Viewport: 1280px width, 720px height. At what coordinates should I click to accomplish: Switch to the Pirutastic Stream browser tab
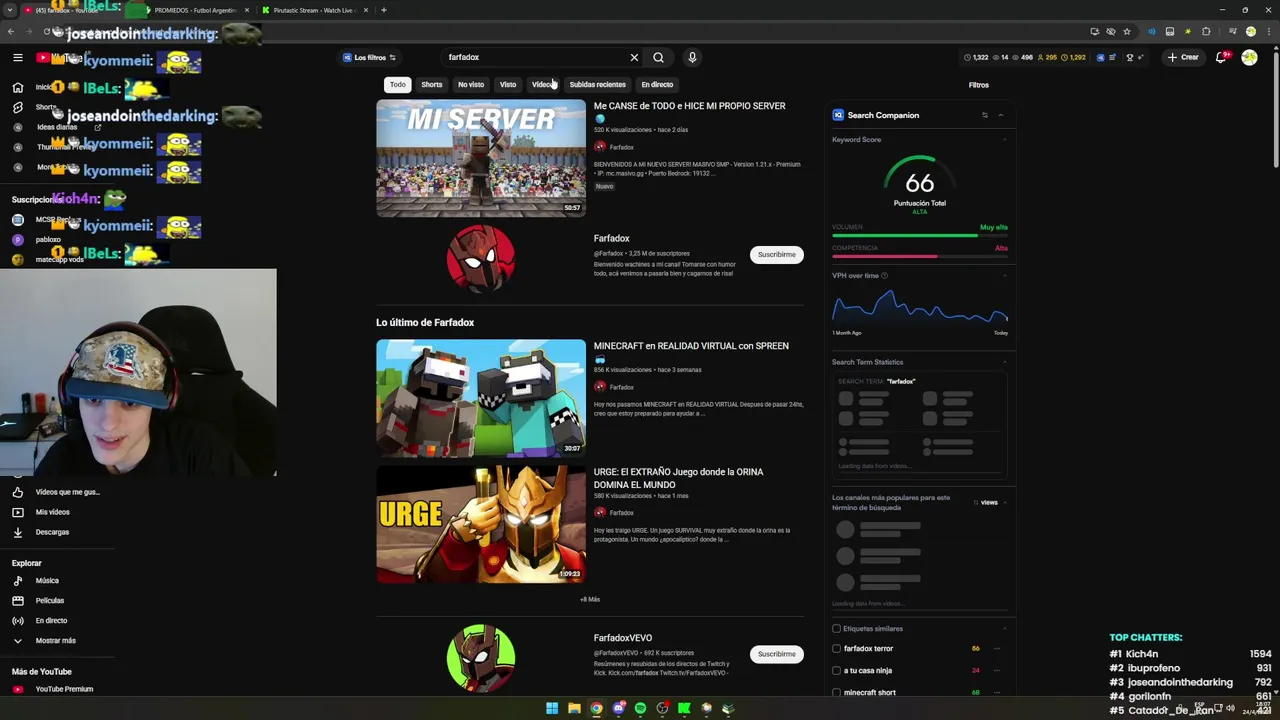point(315,10)
